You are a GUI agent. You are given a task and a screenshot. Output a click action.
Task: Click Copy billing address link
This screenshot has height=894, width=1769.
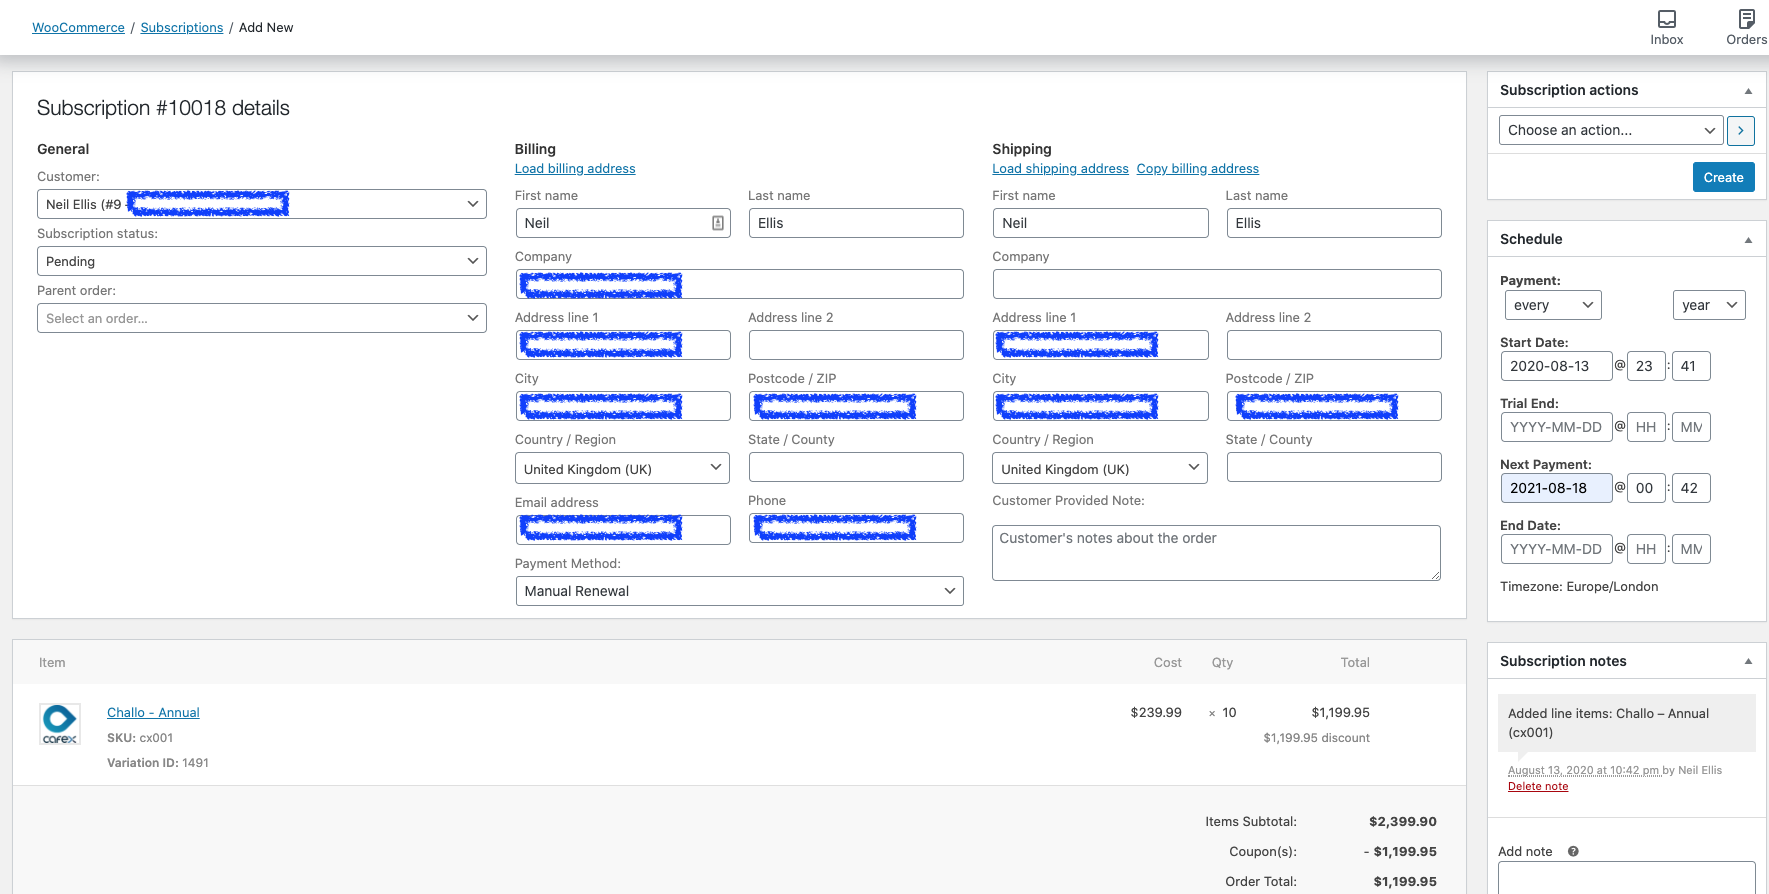pos(1198,169)
